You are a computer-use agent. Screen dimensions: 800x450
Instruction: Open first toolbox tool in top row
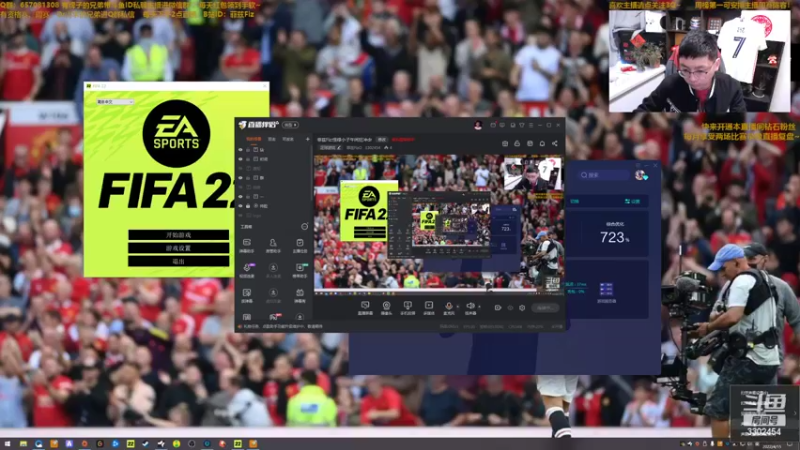tap(246, 245)
